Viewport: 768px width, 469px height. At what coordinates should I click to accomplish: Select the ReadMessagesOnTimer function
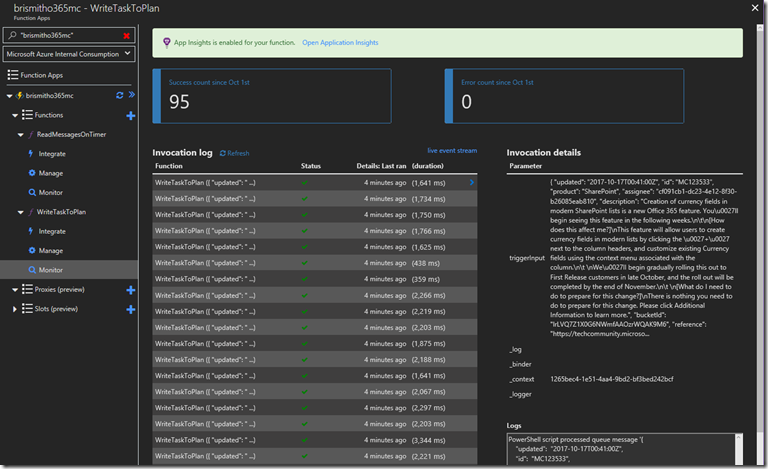[x=71, y=135]
